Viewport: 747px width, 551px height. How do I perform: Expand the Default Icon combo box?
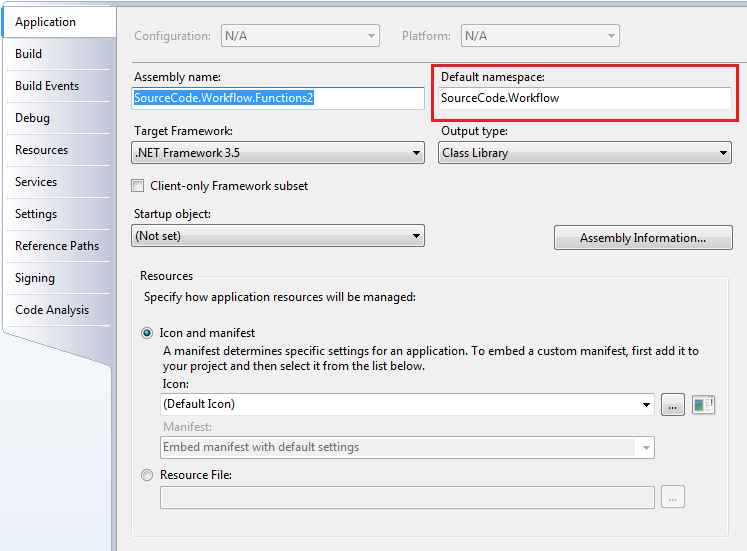(407, 404)
